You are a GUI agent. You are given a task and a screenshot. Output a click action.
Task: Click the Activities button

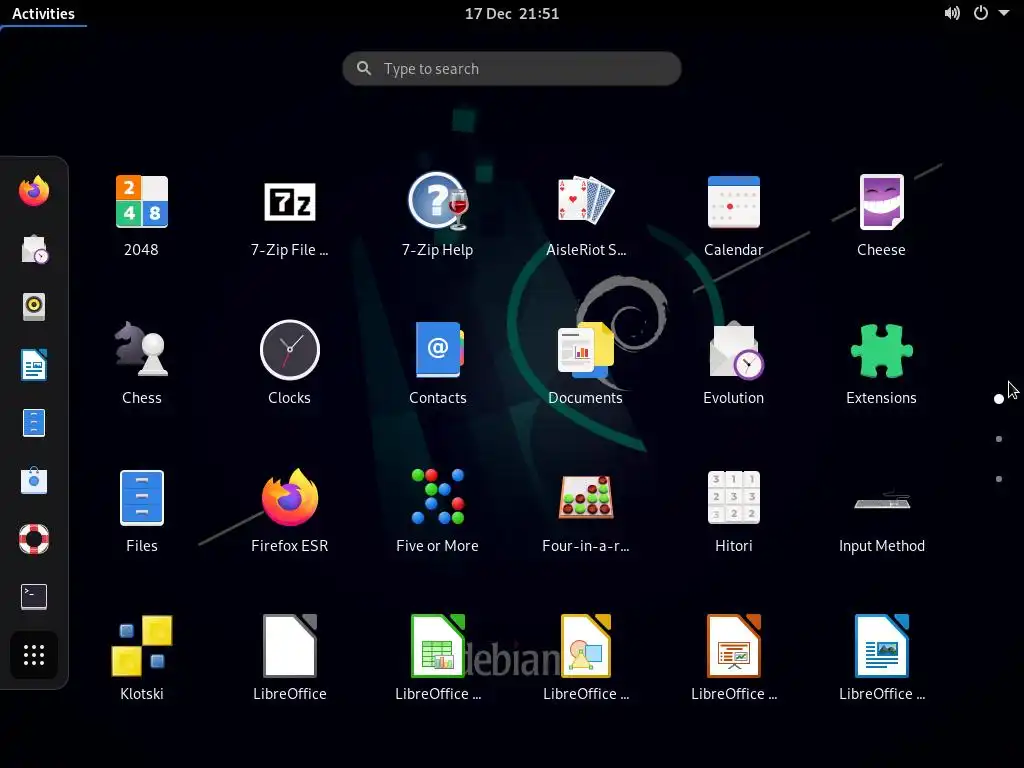pos(43,14)
